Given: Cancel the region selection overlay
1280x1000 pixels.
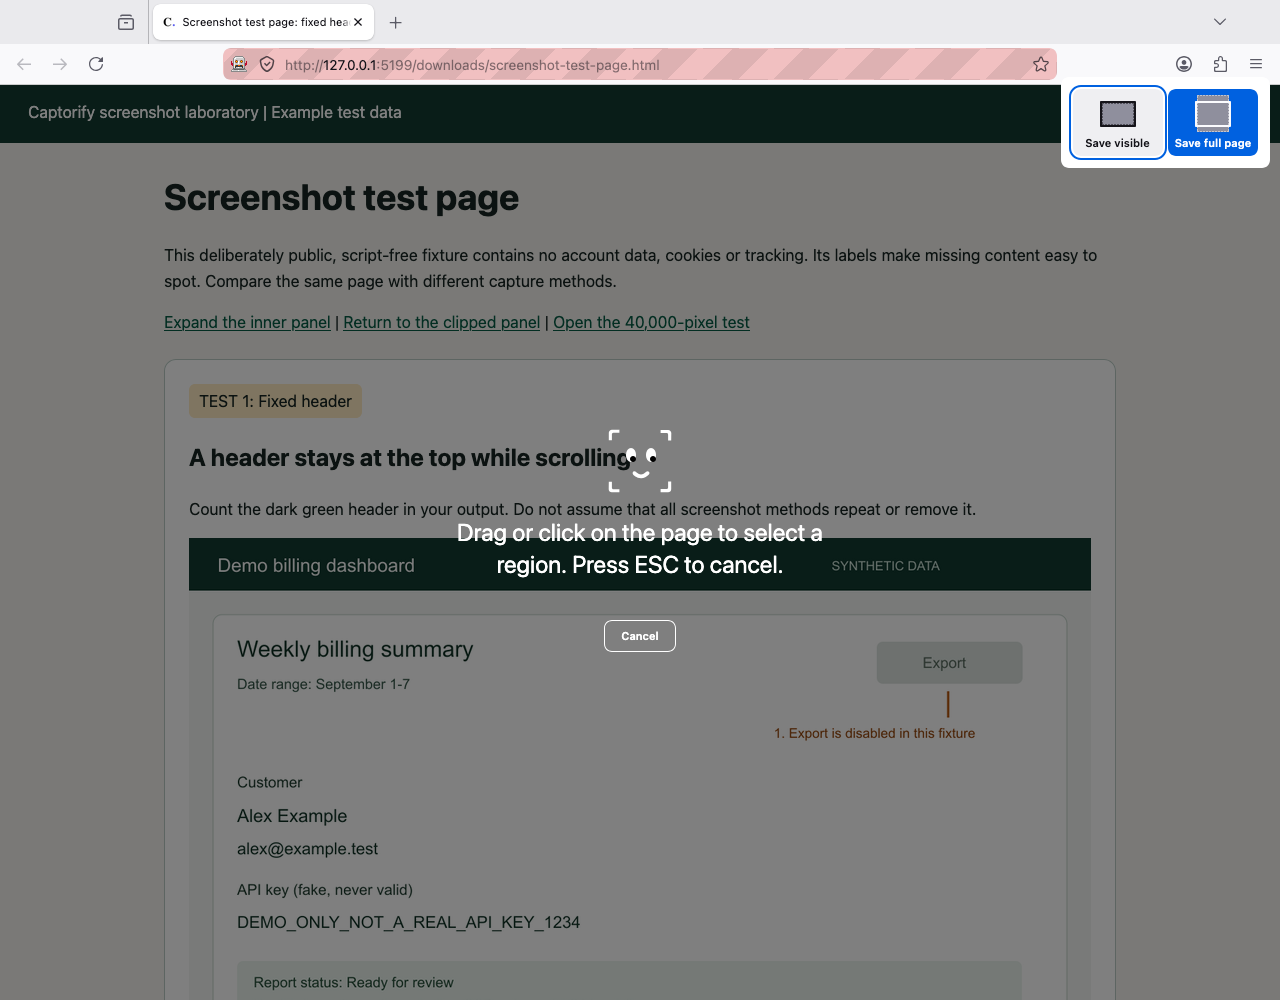Looking at the screenshot, I should point(640,636).
